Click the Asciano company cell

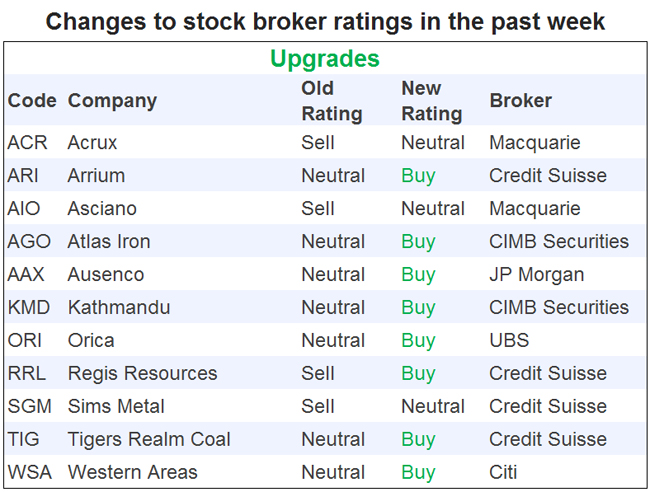tap(102, 209)
